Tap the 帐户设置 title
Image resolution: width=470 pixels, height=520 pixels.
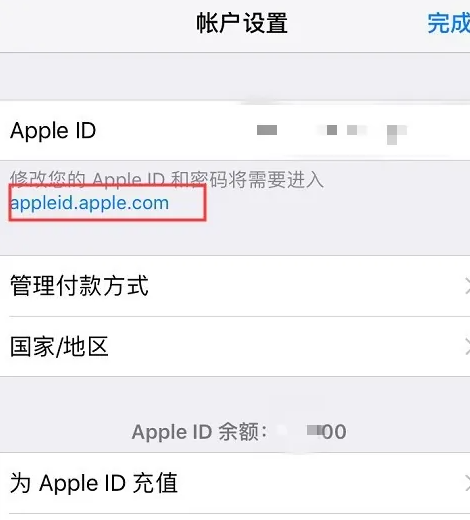coord(242,23)
